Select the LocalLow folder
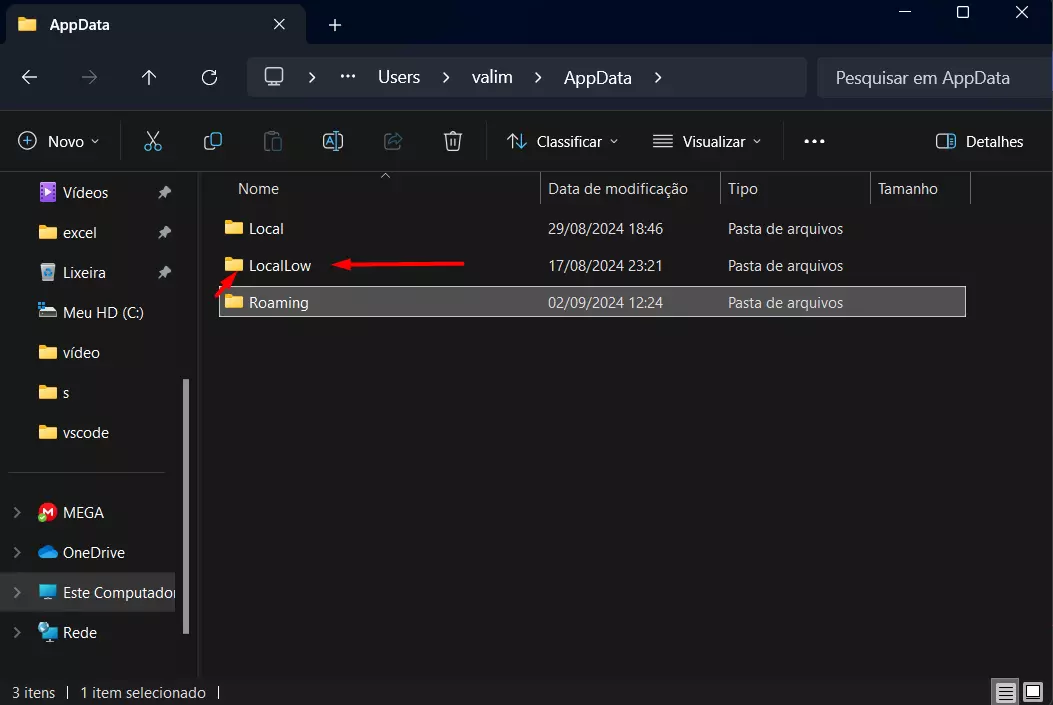1053x705 pixels. pos(280,266)
